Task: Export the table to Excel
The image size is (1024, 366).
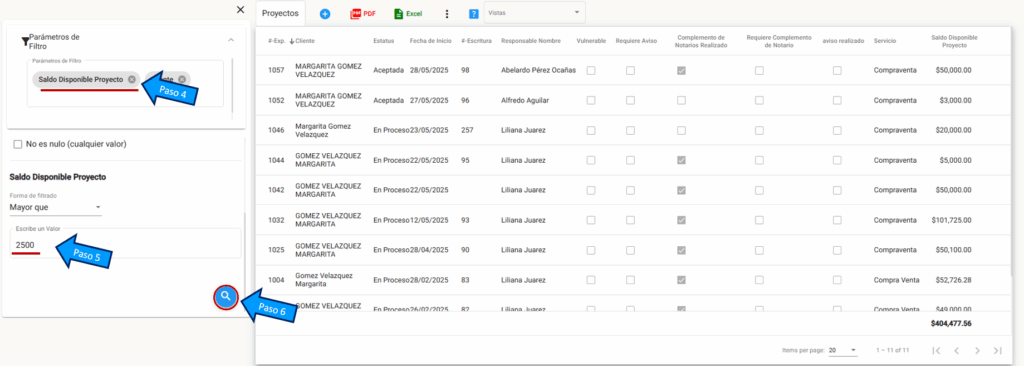Action: point(408,13)
